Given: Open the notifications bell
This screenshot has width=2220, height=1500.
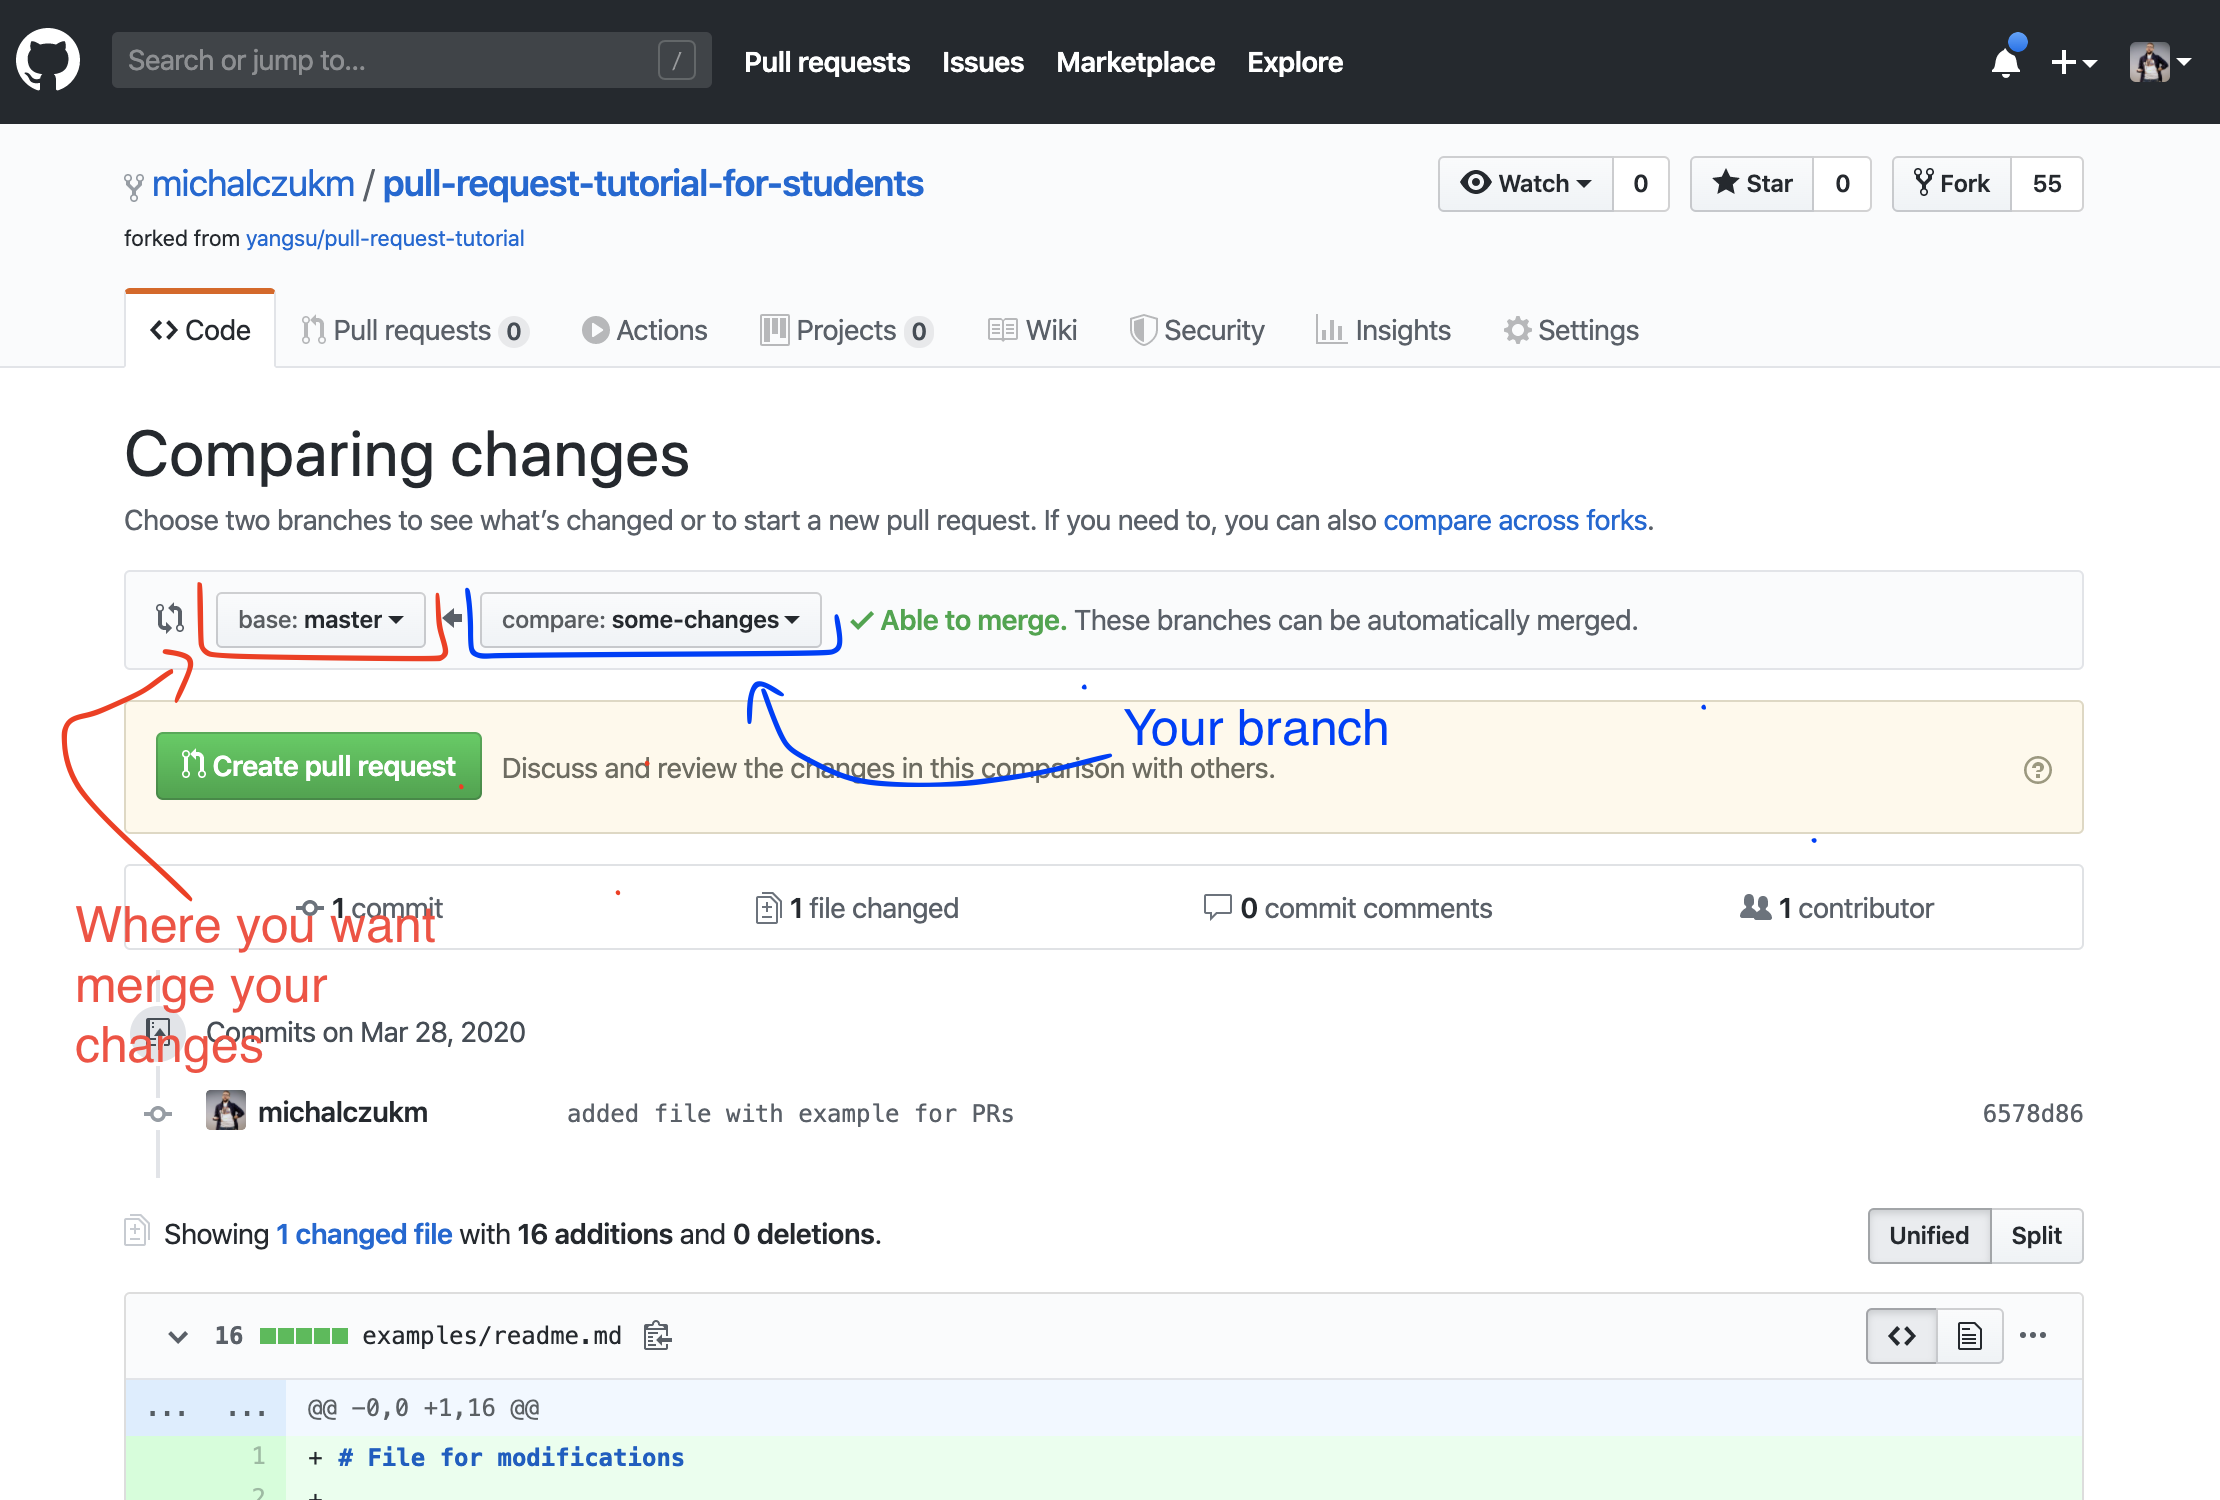Looking at the screenshot, I should [2006, 62].
